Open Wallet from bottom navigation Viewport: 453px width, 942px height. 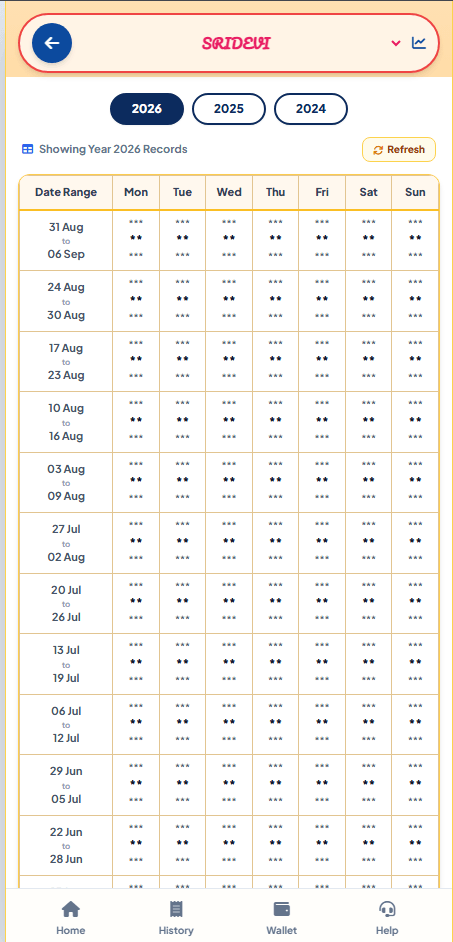point(282,917)
